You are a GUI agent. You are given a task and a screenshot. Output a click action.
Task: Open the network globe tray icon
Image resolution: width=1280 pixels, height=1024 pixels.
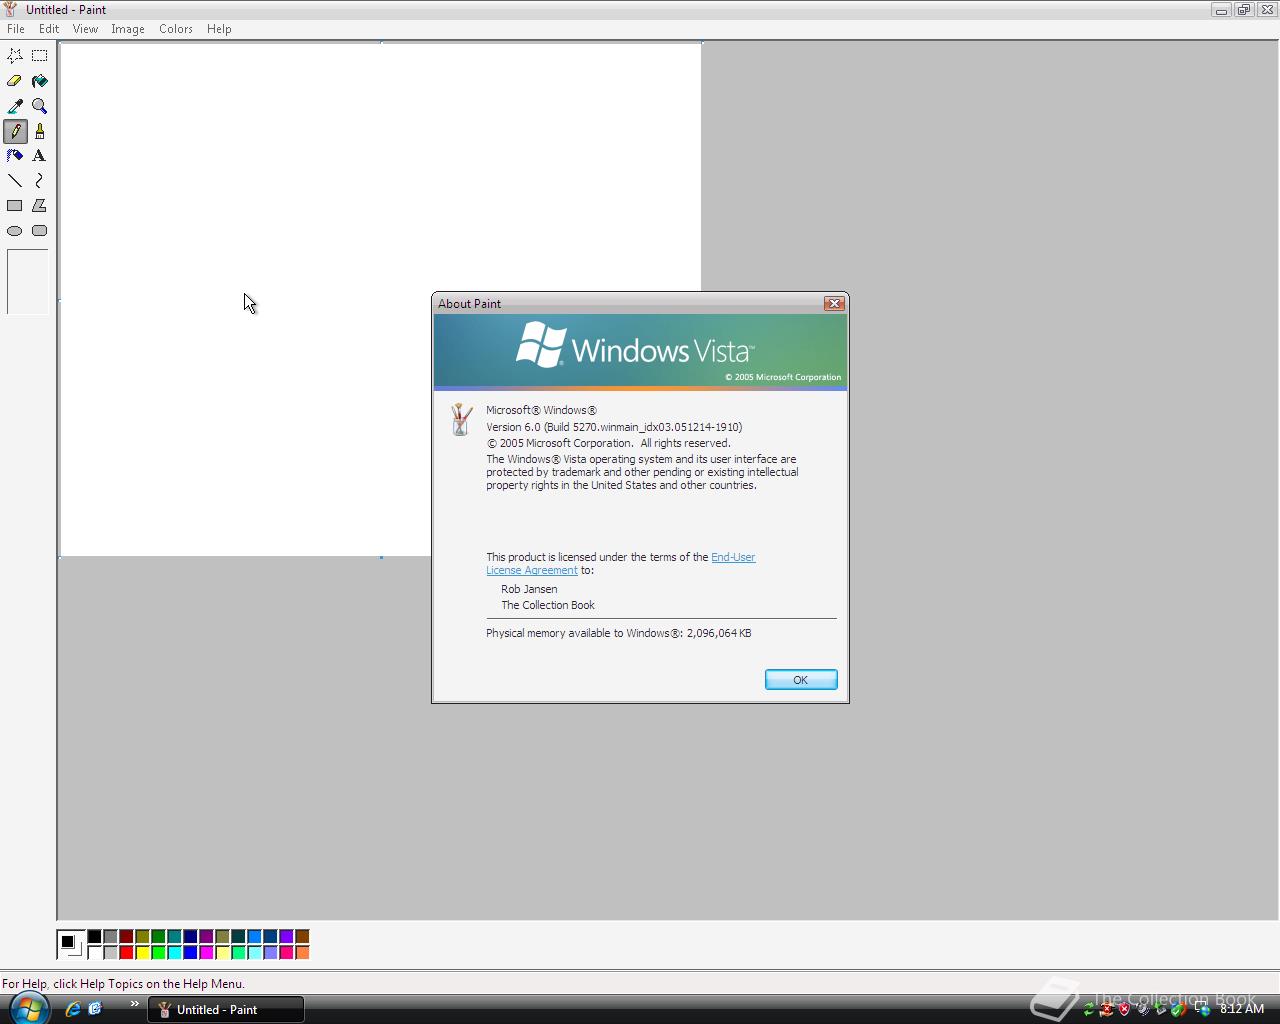(1203, 1009)
